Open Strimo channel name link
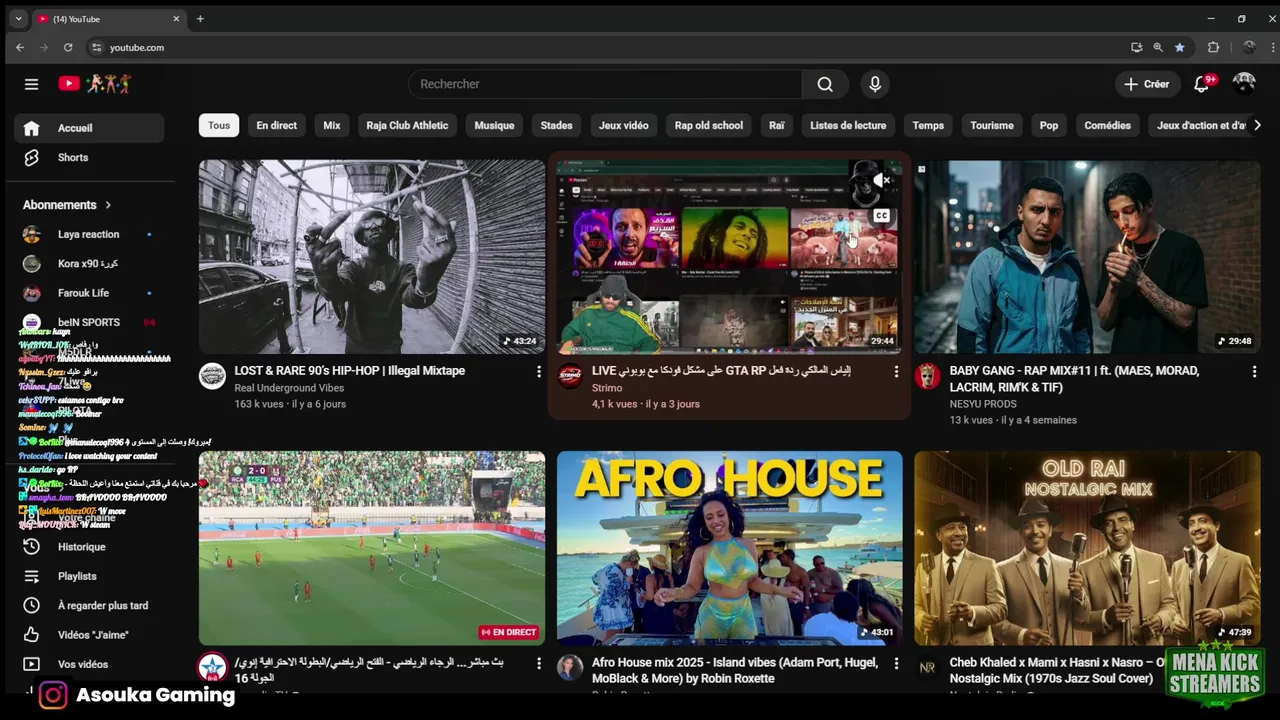 point(607,388)
